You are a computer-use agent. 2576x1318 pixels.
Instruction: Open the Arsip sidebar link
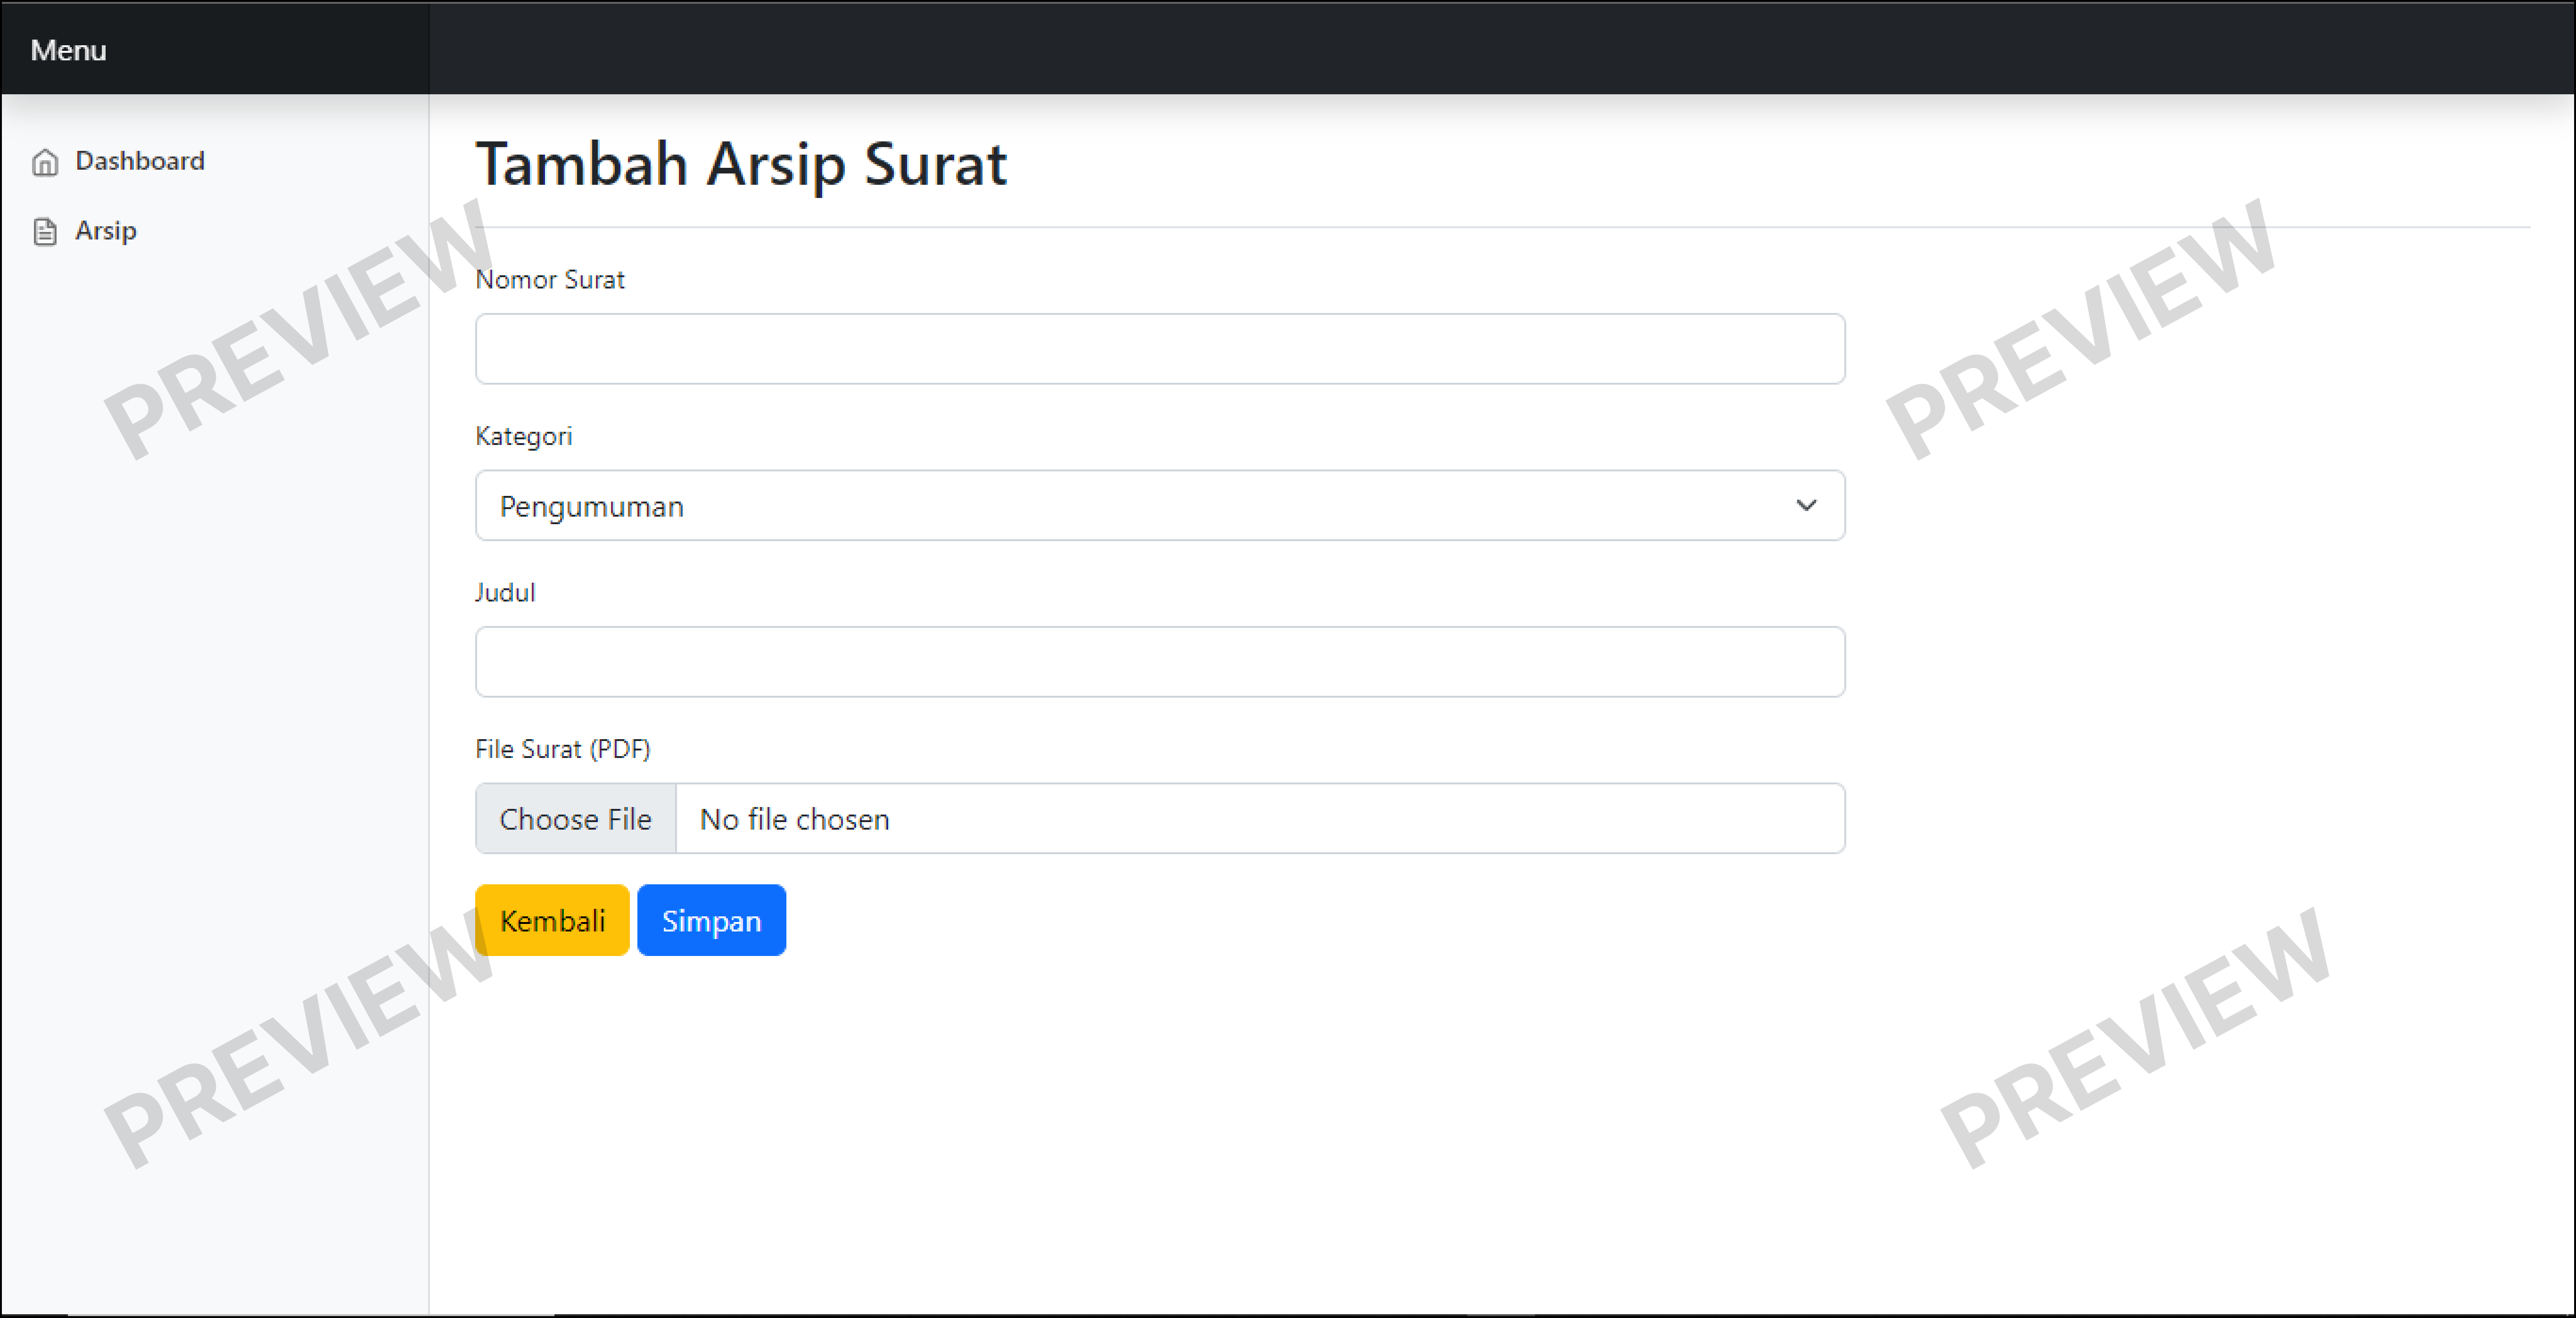click(84, 231)
